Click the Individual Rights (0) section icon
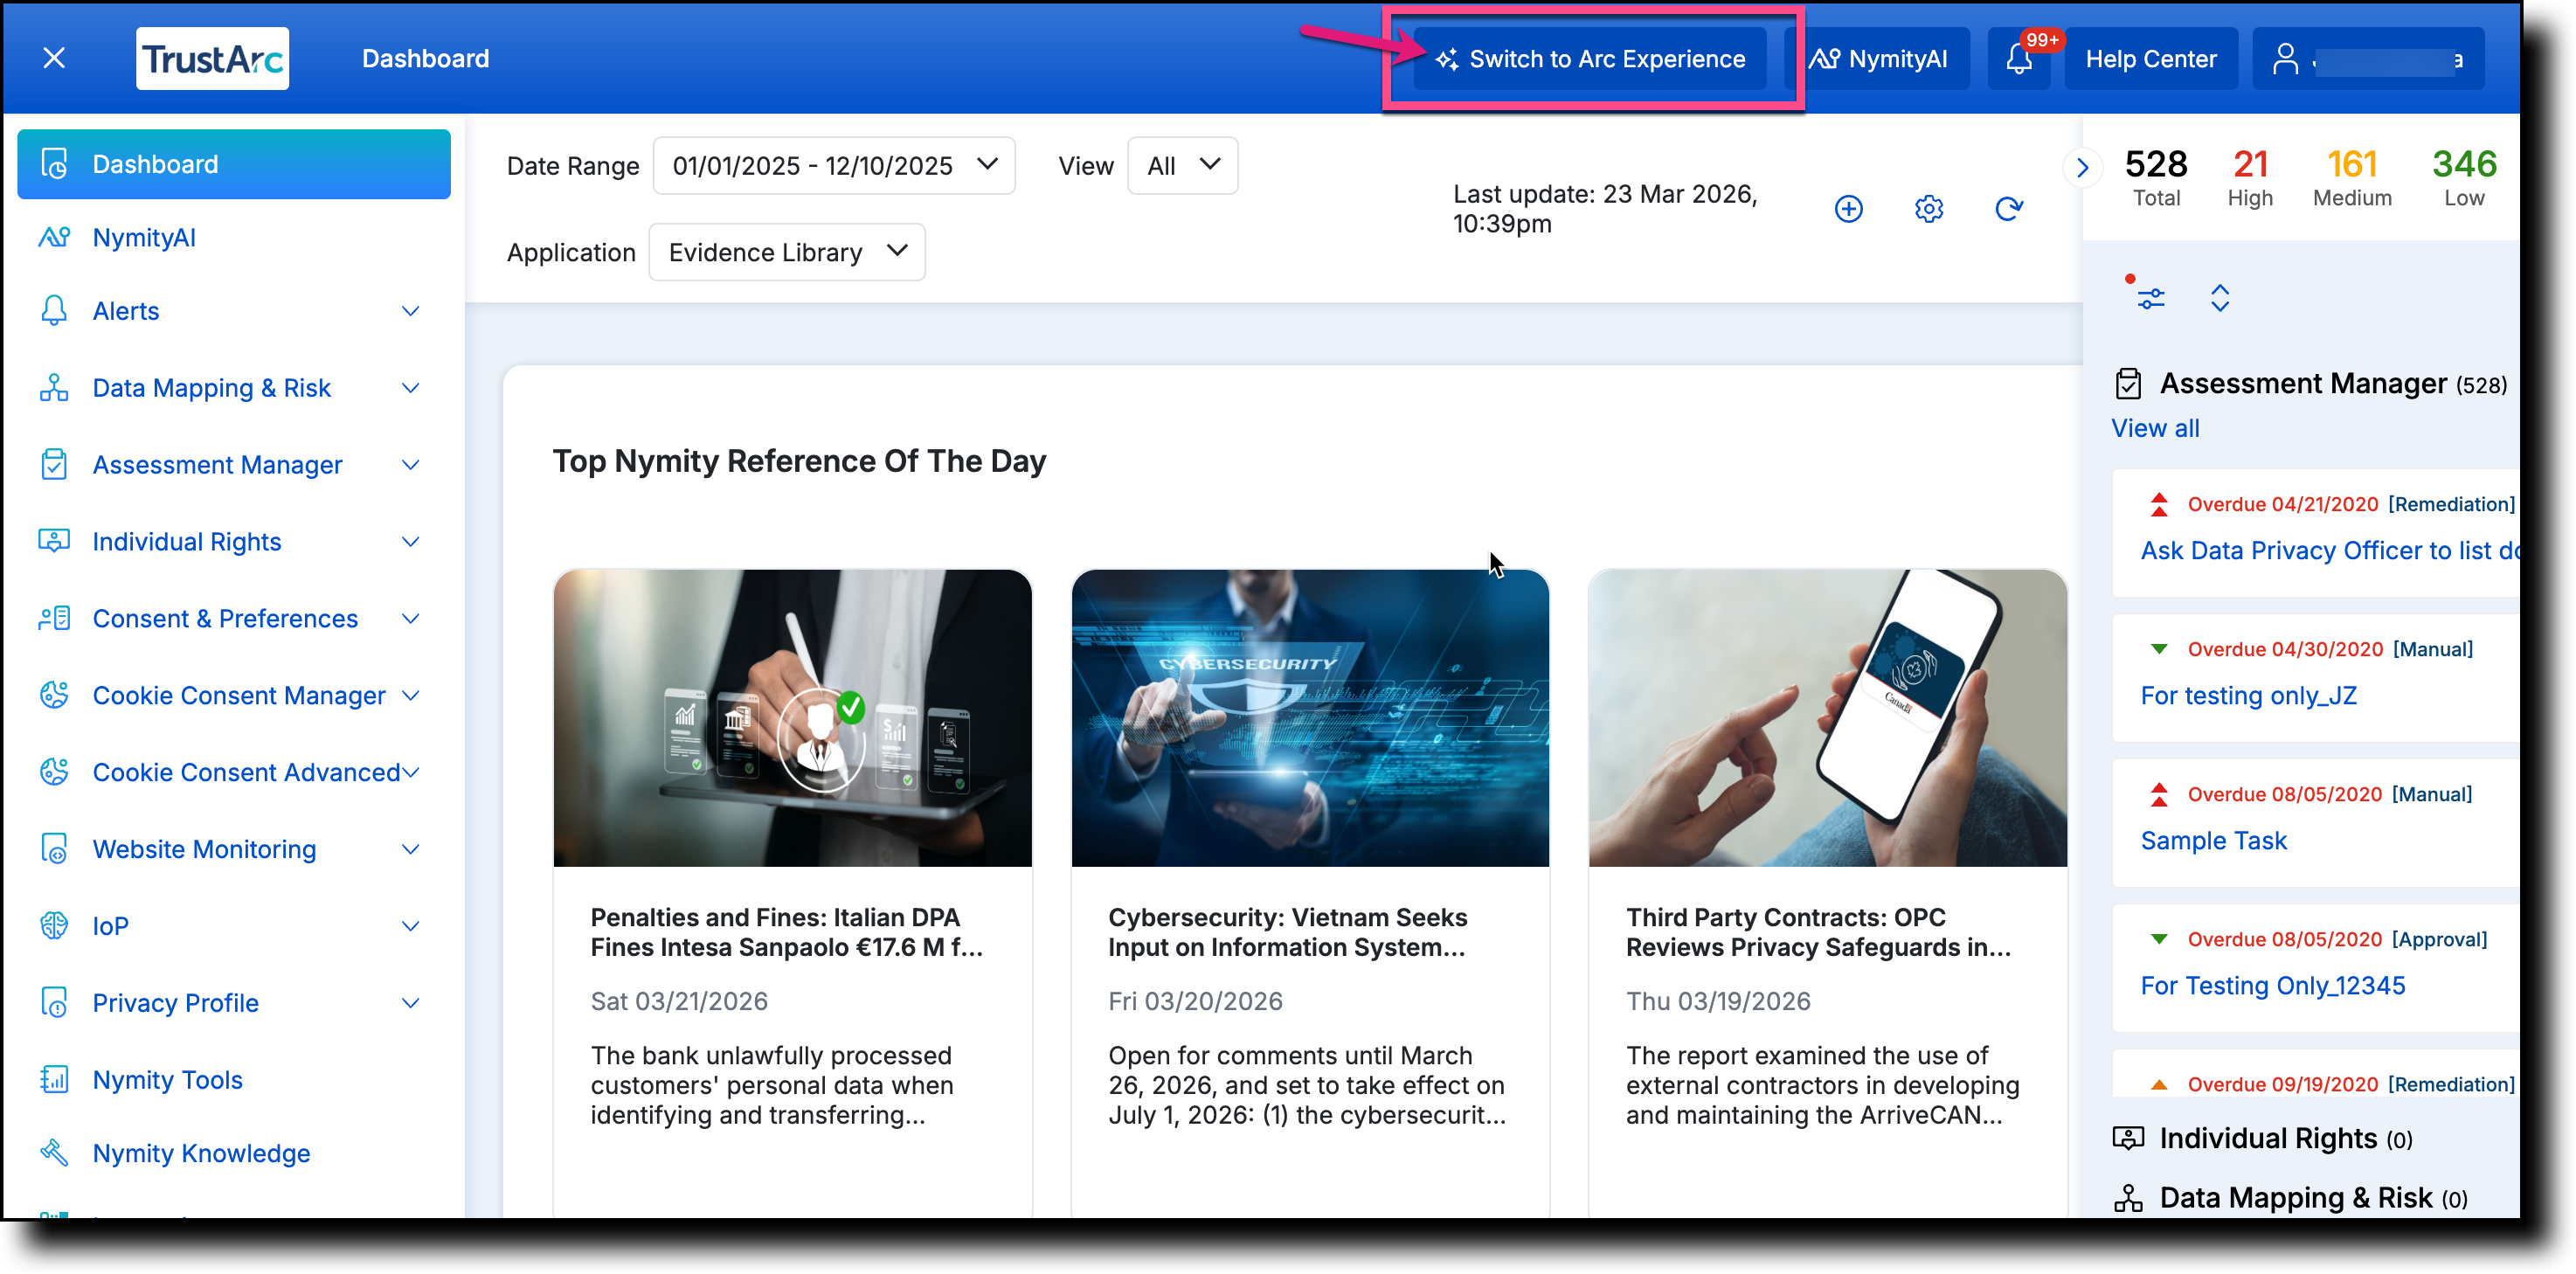 pyautogui.click(x=2128, y=1139)
